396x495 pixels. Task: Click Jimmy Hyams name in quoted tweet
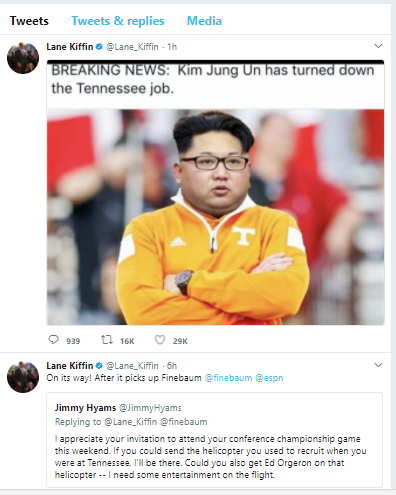(x=85, y=408)
